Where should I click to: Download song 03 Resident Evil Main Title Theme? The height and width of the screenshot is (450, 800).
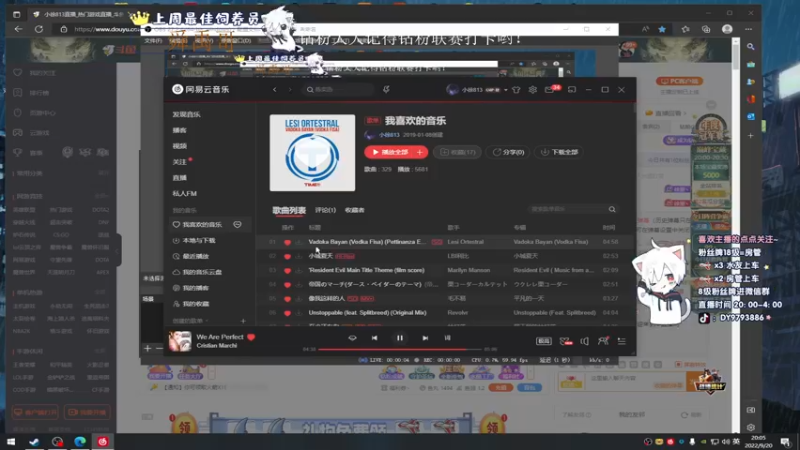coord(298,270)
